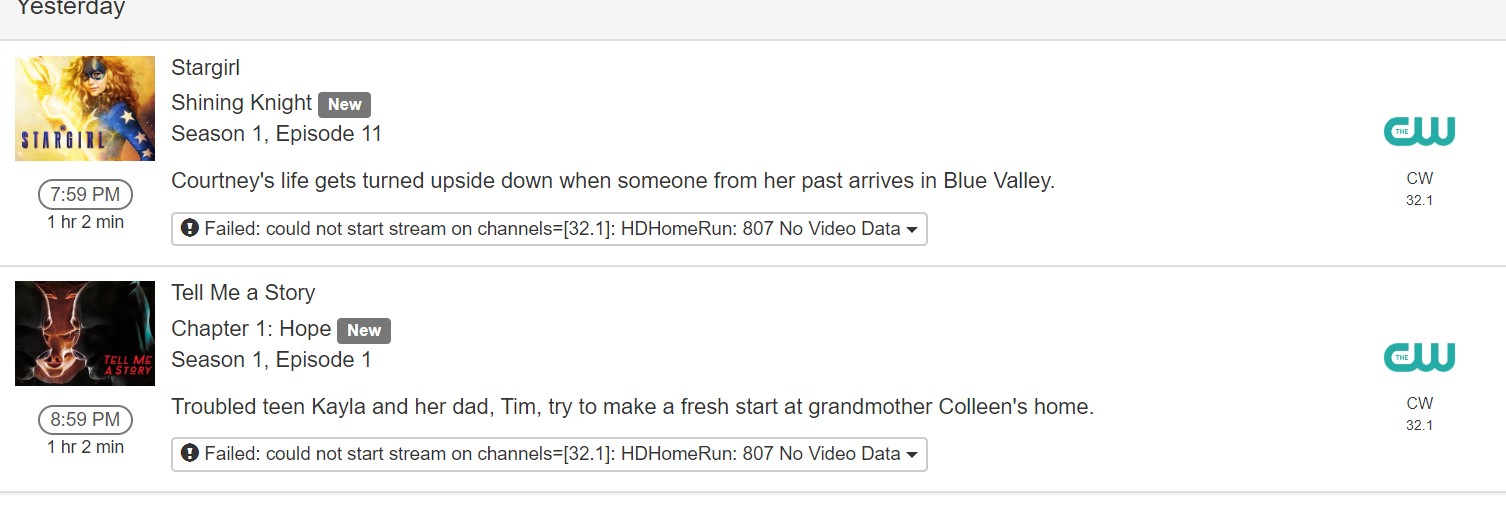Click the New badge beside Chapter 1: Hope
The height and width of the screenshot is (510, 1506).
pyautogui.click(x=364, y=330)
